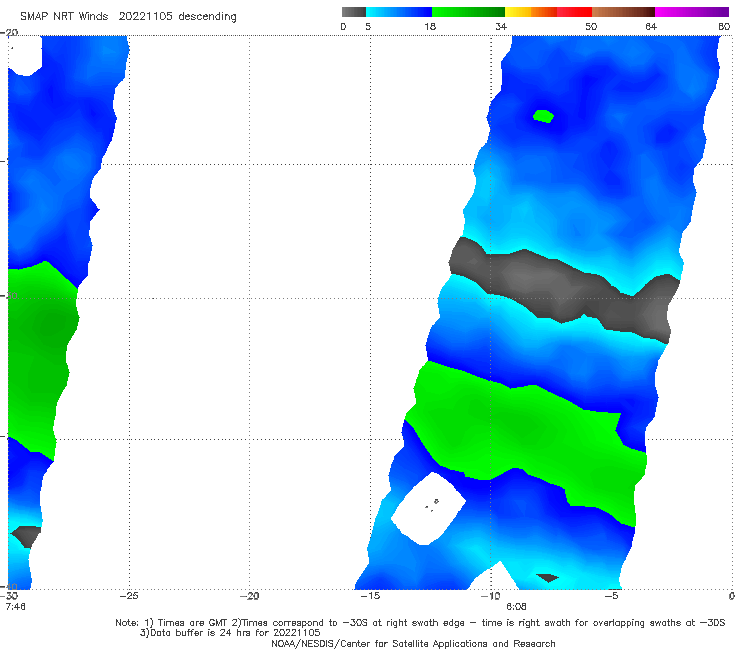Click the magenta 64–80 segment of the color bar

(x=692, y=12)
